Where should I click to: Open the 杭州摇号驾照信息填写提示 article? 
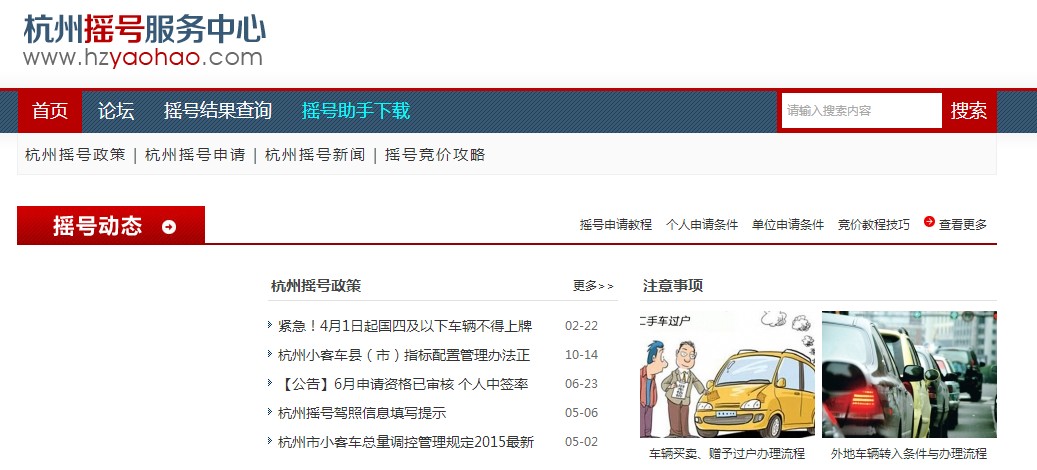point(362,413)
